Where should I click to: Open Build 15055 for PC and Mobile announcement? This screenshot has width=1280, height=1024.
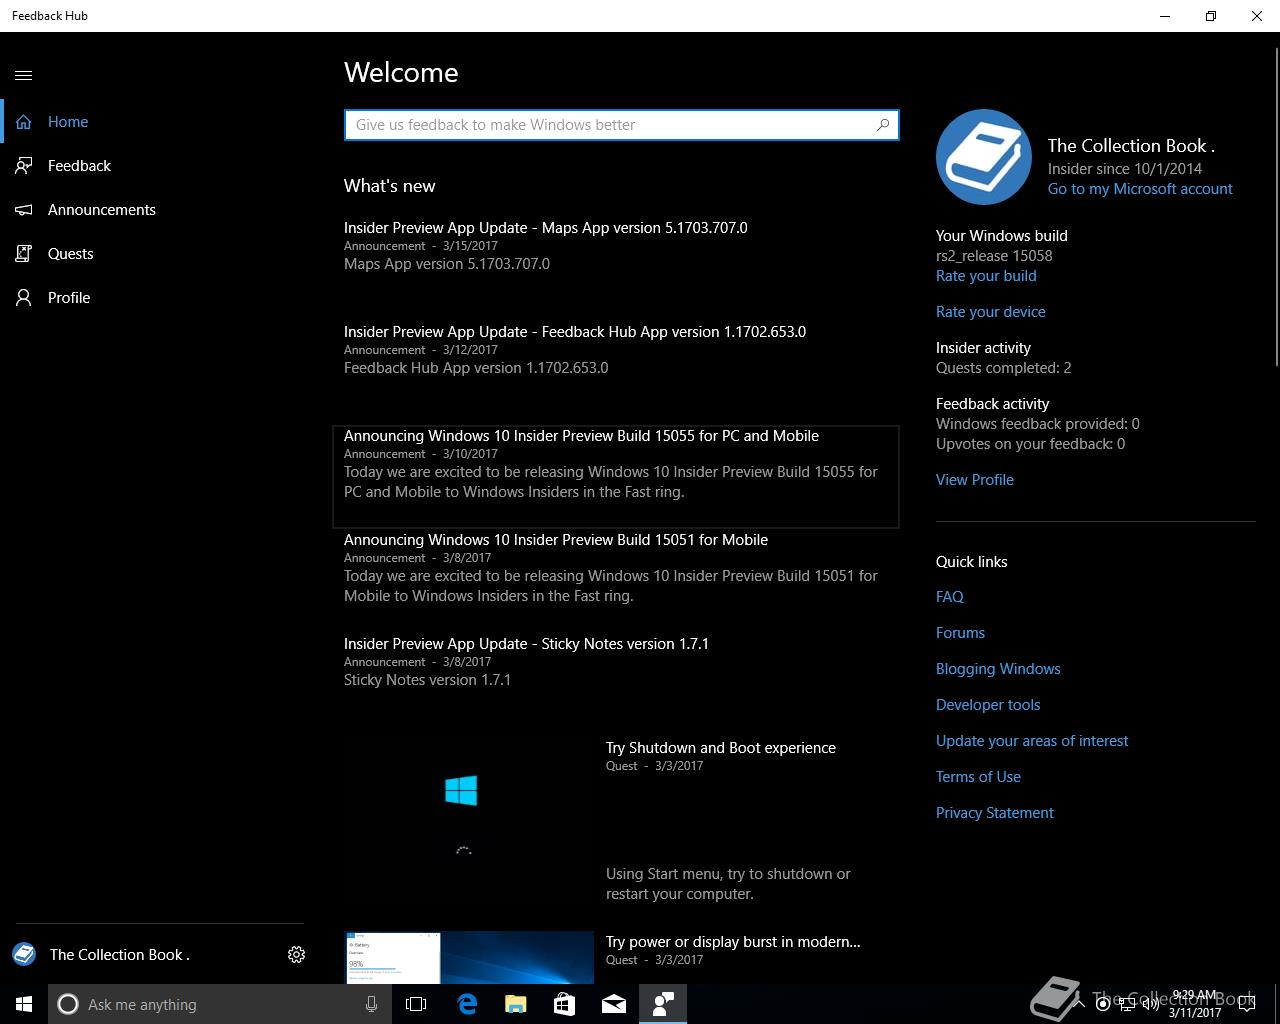(x=616, y=476)
